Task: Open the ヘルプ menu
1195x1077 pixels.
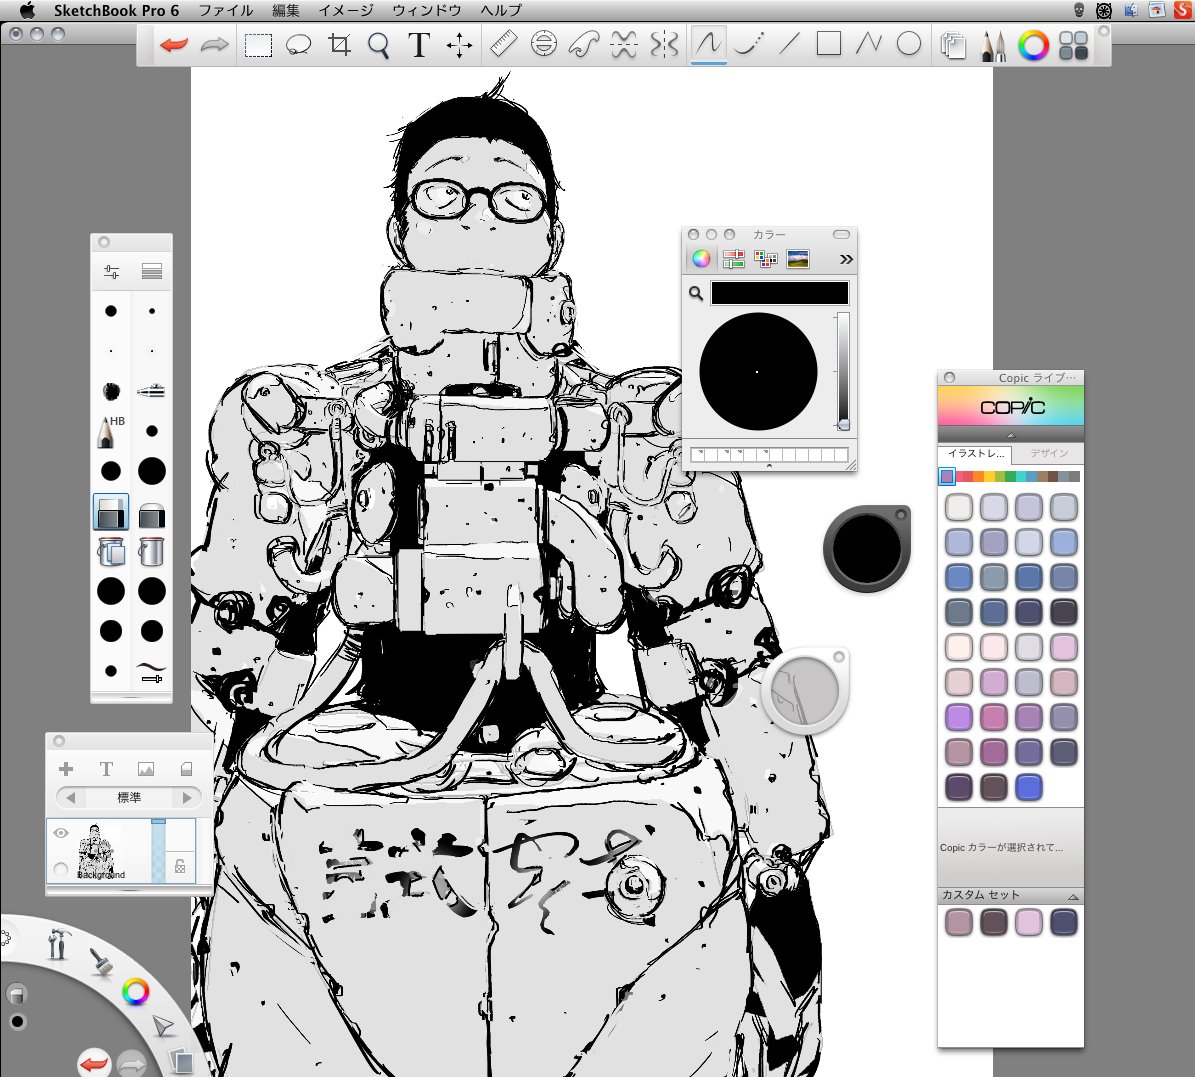Action: point(501,11)
